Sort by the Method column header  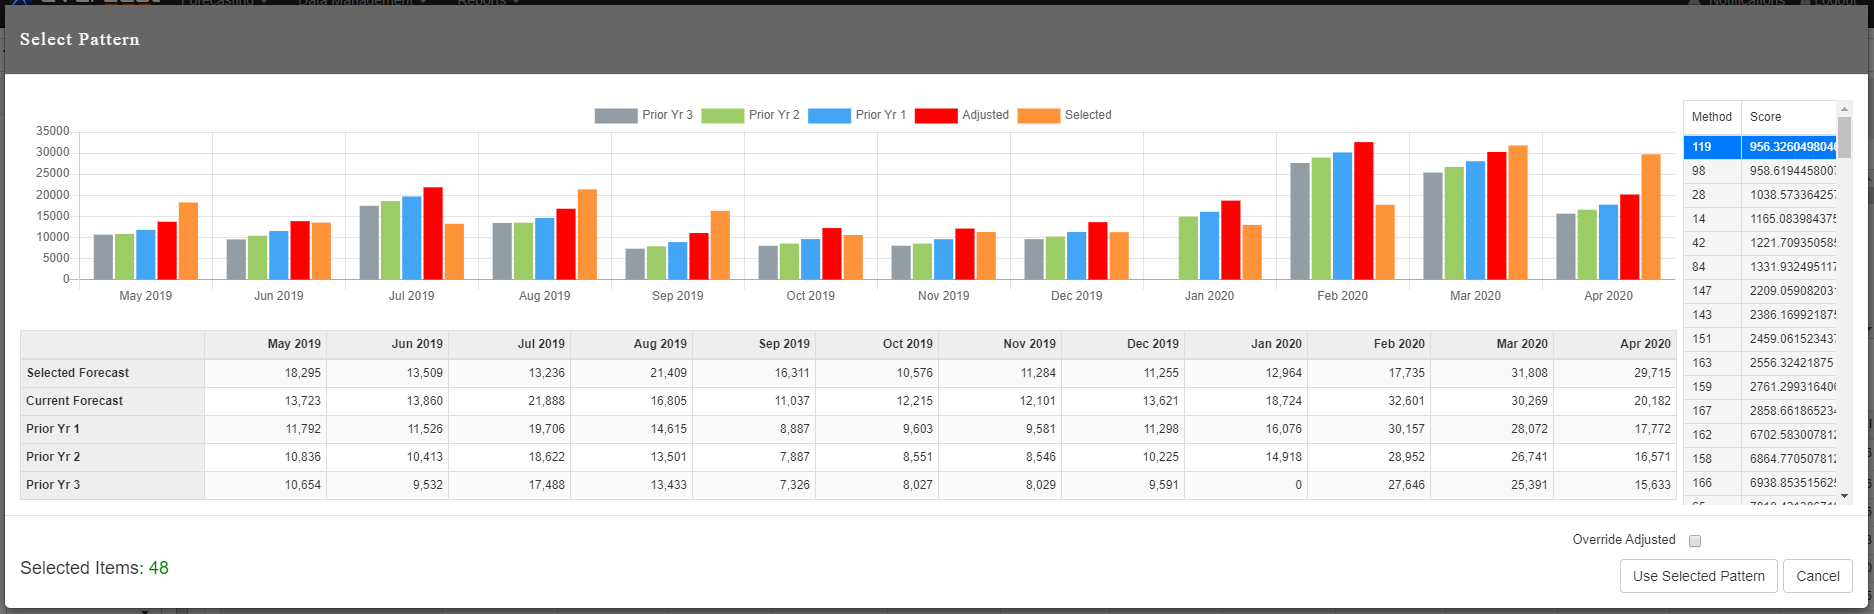pyautogui.click(x=1711, y=117)
